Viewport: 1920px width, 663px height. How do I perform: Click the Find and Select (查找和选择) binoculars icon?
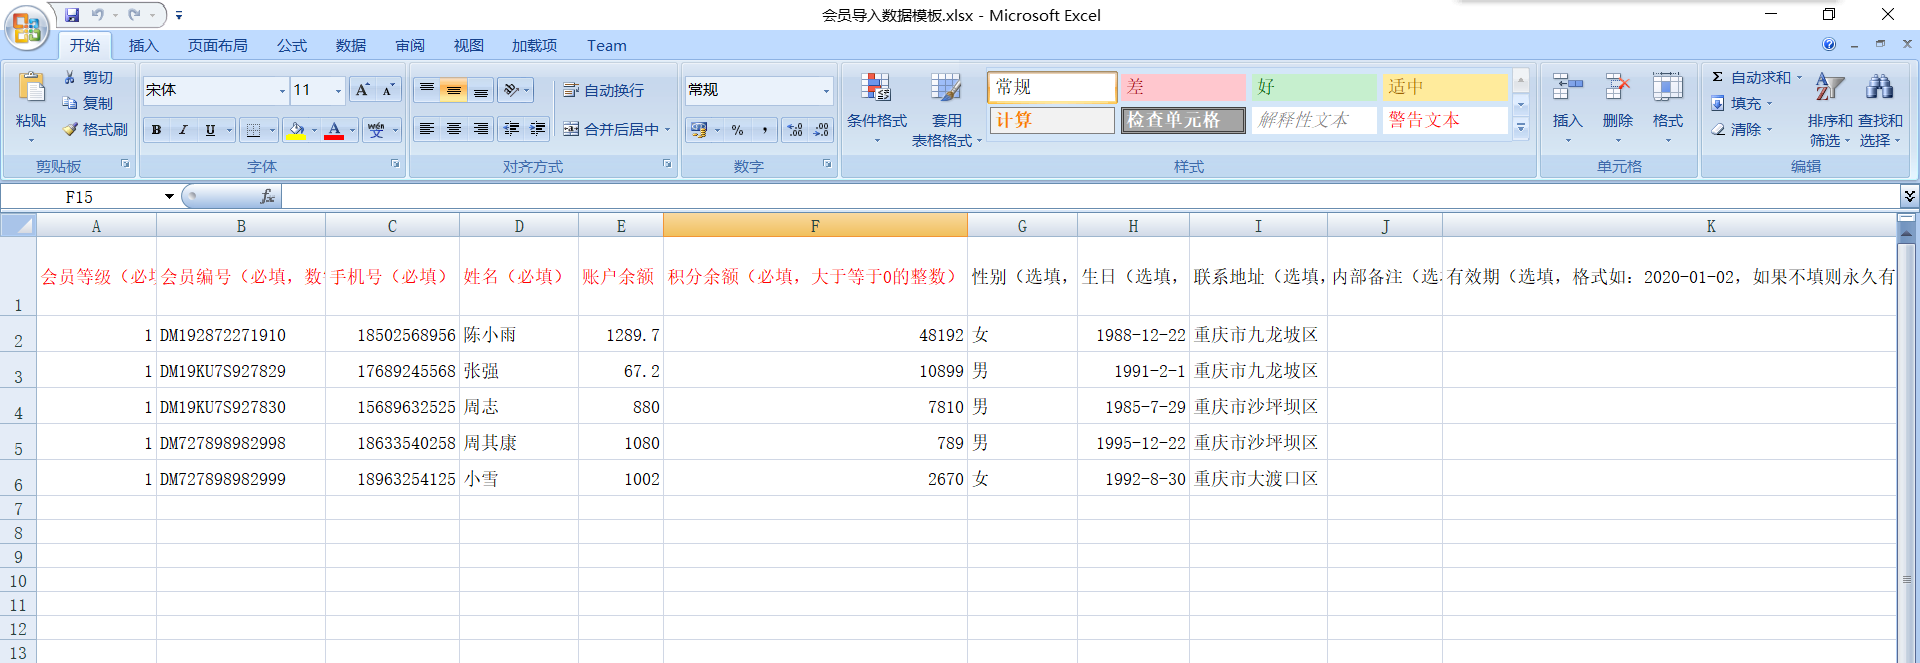[x=1879, y=88]
